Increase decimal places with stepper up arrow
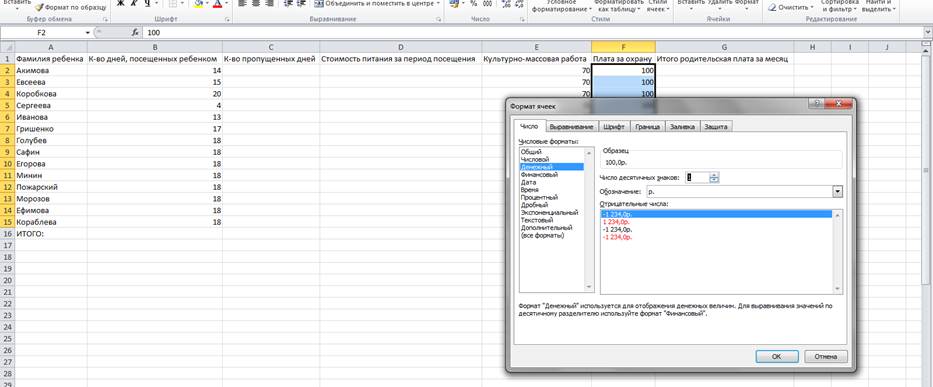 [x=714, y=174]
